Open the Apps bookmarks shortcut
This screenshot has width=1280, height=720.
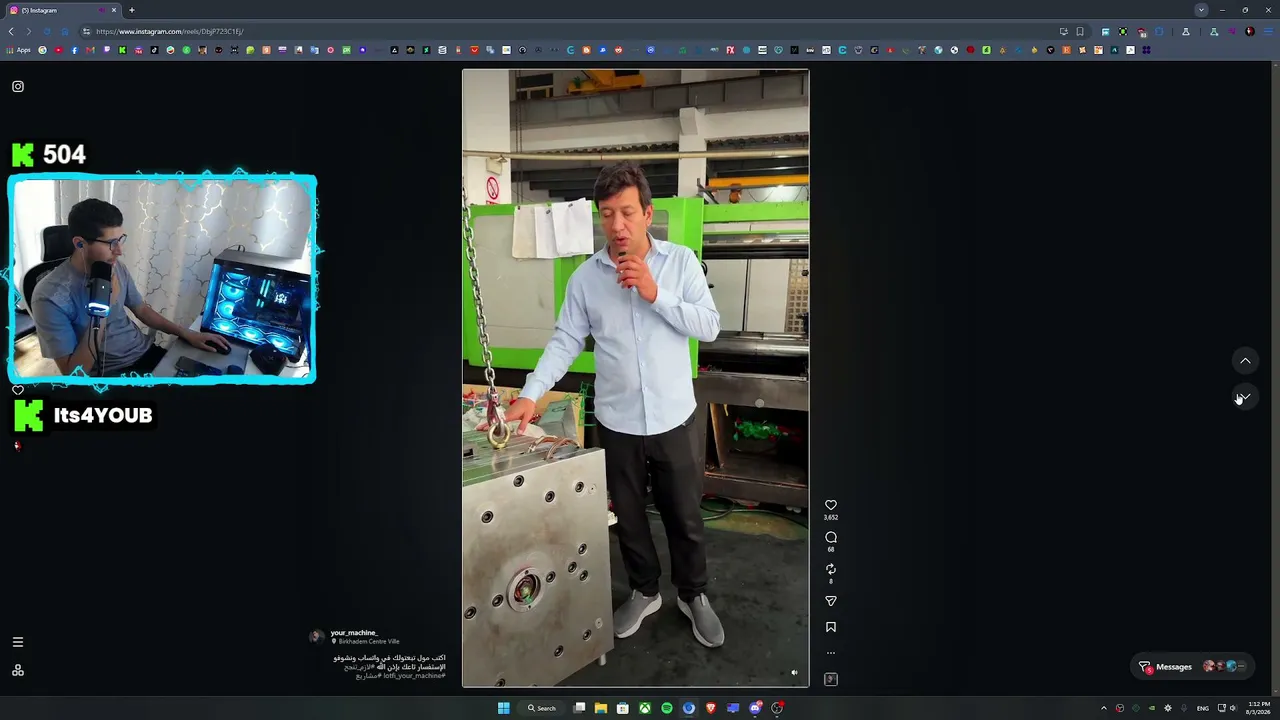pos(19,50)
